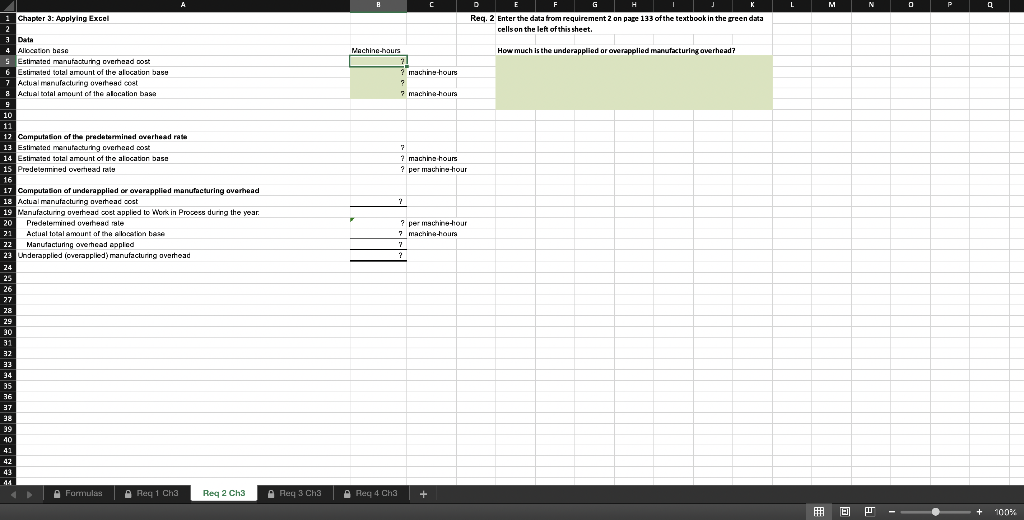Switch to Page Break Preview icon
Screen dimensions: 1024x520
[870, 512]
